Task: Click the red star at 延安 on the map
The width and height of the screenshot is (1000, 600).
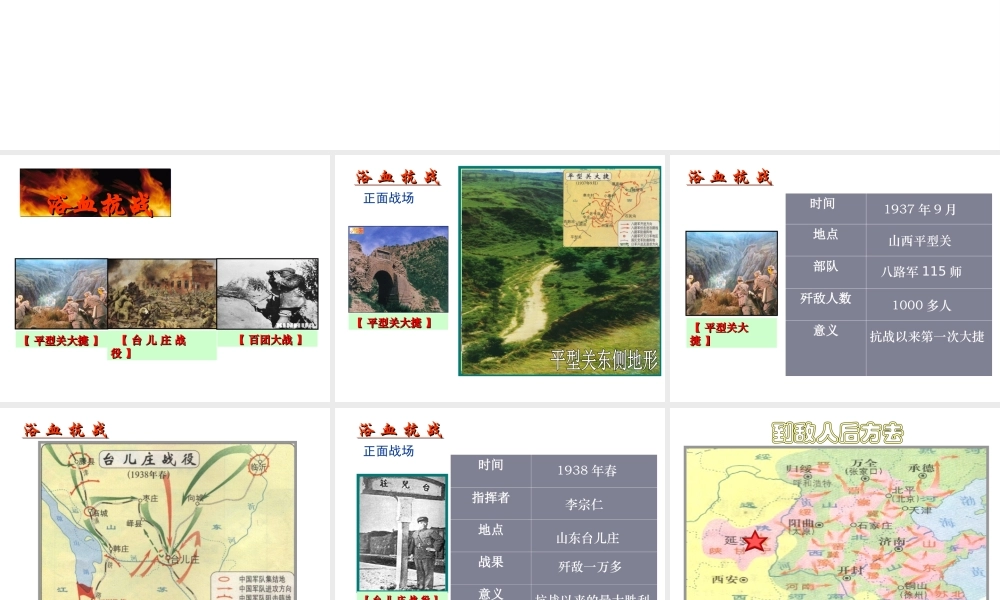Action: click(x=755, y=541)
